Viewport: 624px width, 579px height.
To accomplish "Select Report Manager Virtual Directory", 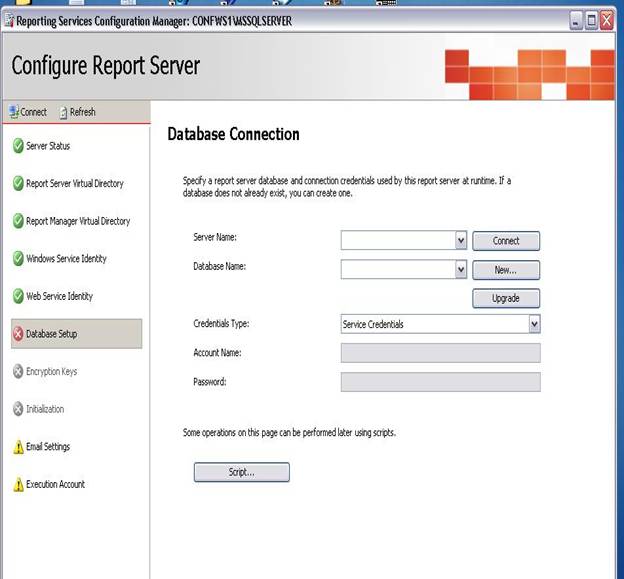I will point(78,221).
